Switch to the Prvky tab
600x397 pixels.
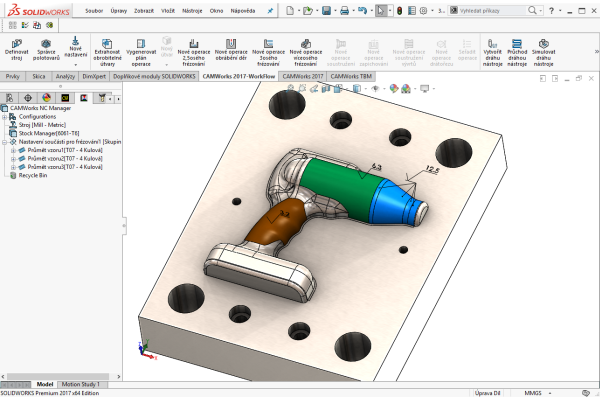point(13,77)
